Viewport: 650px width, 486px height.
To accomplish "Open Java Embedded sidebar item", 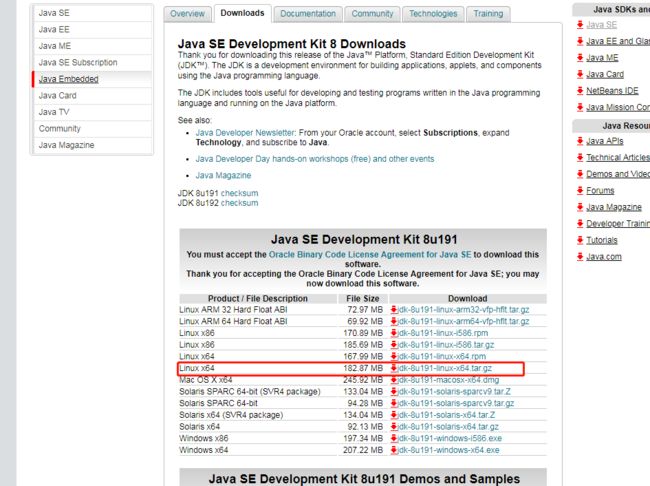I will [x=92, y=79].
